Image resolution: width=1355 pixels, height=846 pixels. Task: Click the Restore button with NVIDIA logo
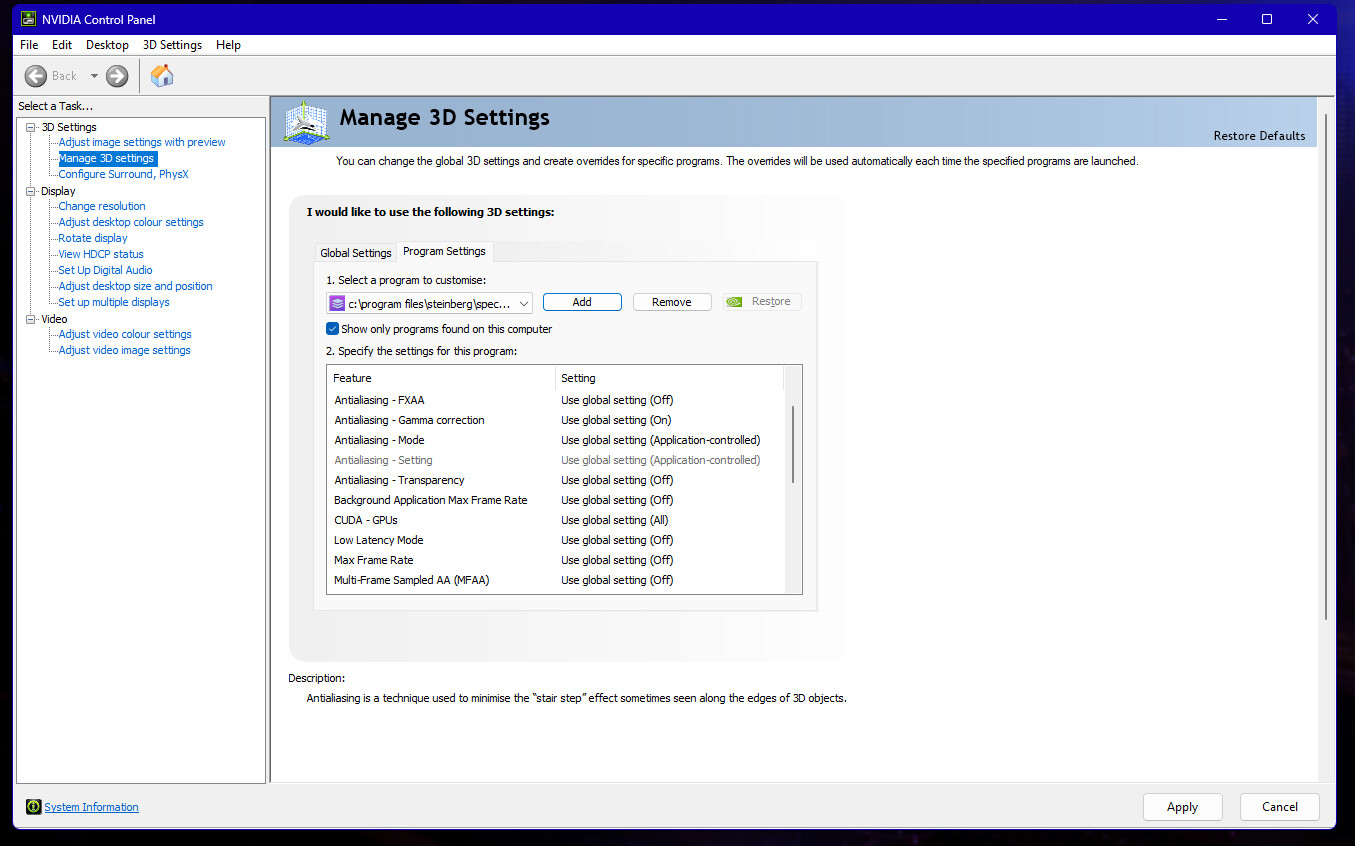point(762,302)
